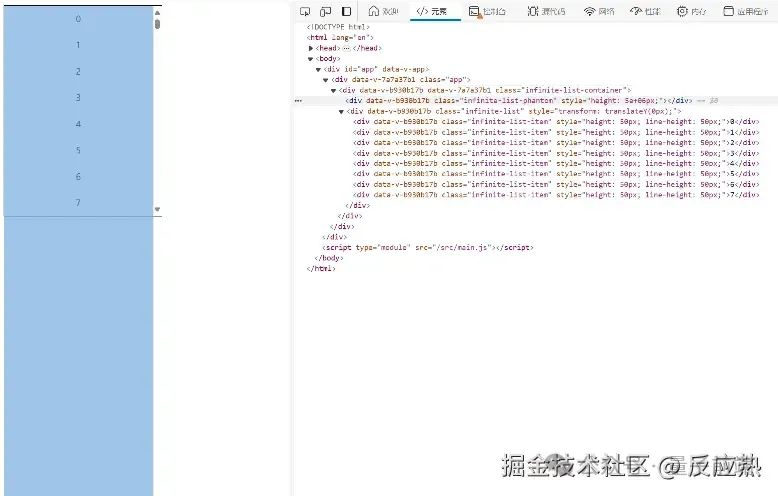Toggle the sidebar dock panel icon
The width and height of the screenshot is (778, 496).
[x=346, y=11]
